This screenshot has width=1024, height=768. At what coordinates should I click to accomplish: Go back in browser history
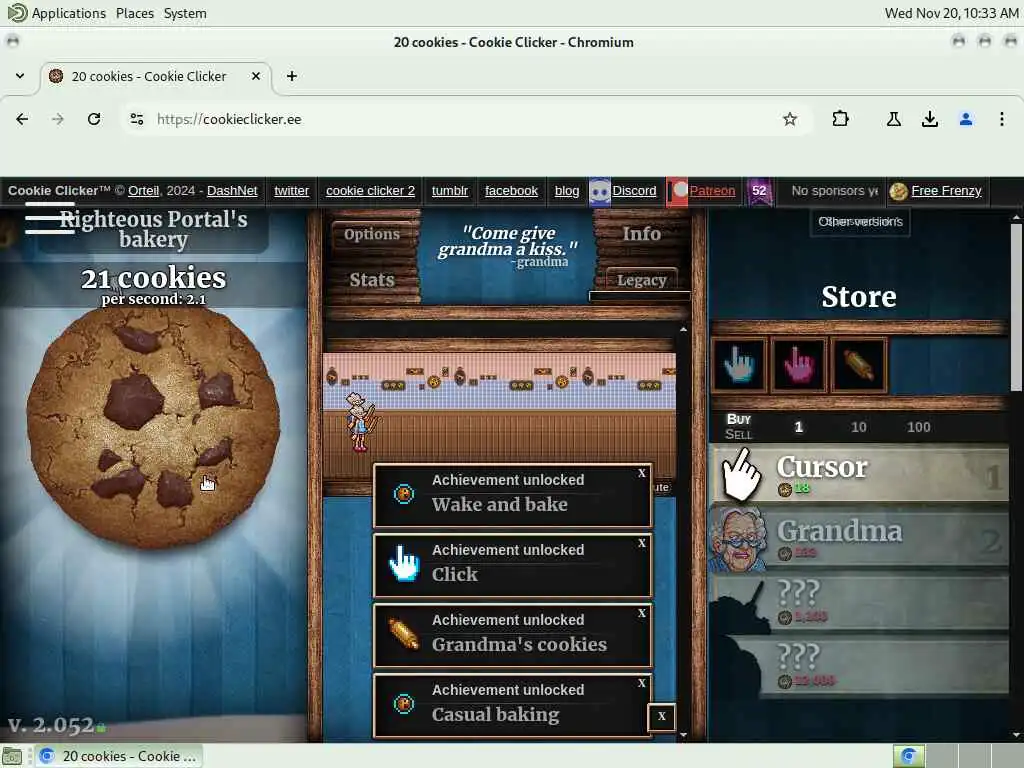coord(22,119)
